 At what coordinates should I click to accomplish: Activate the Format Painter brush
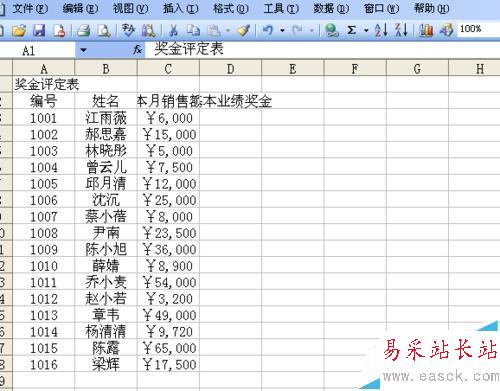coord(244,30)
